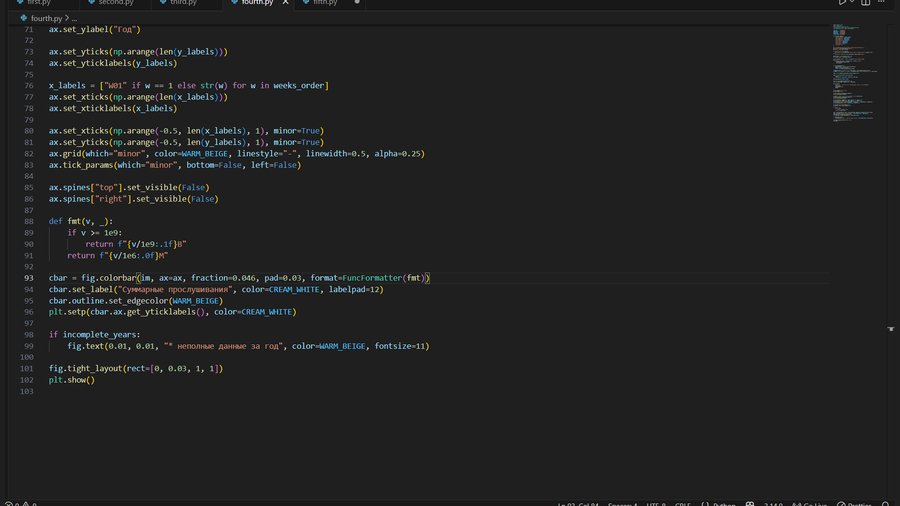The image size is (900, 506).
Task: Click the UTF-8 encoding button
Action: (656, 504)
